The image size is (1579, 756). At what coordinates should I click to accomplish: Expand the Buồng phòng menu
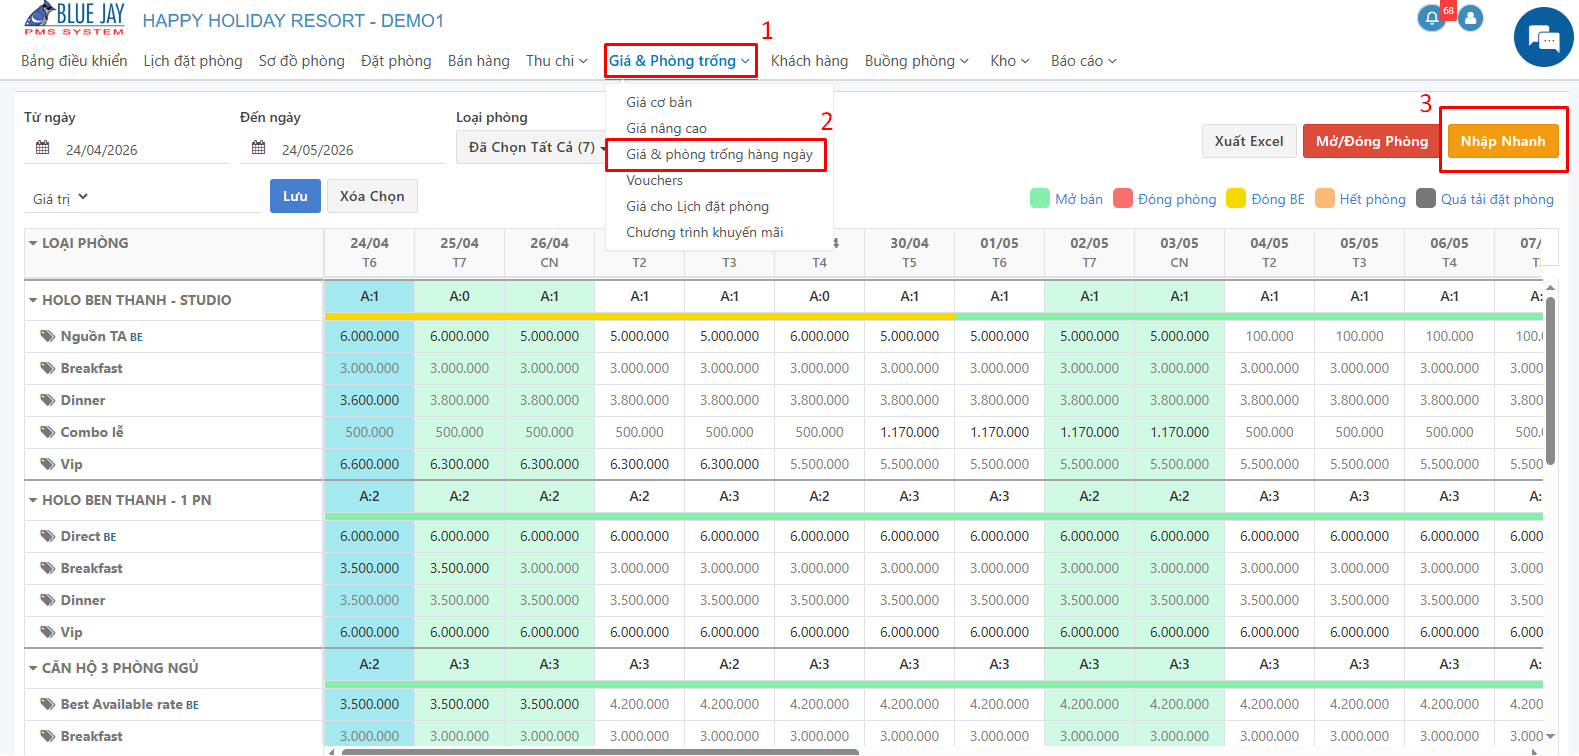(x=917, y=61)
